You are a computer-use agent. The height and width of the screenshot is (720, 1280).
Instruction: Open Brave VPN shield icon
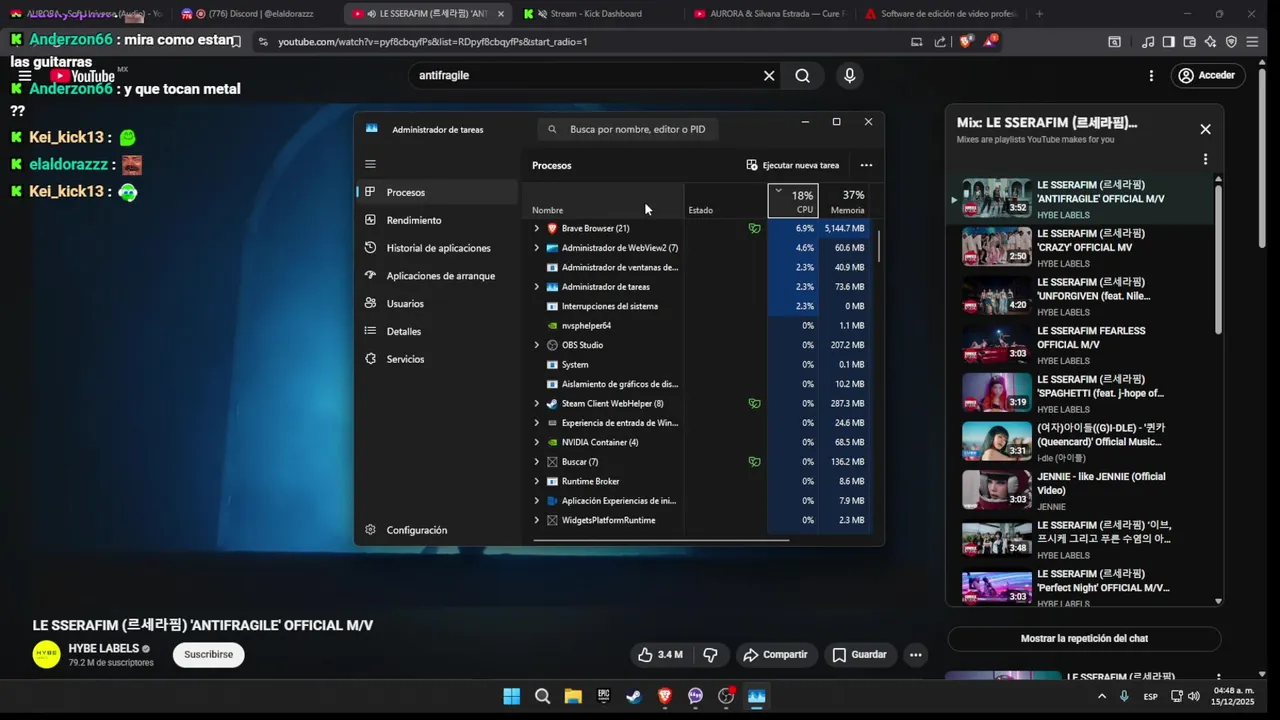click(x=1231, y=42)
